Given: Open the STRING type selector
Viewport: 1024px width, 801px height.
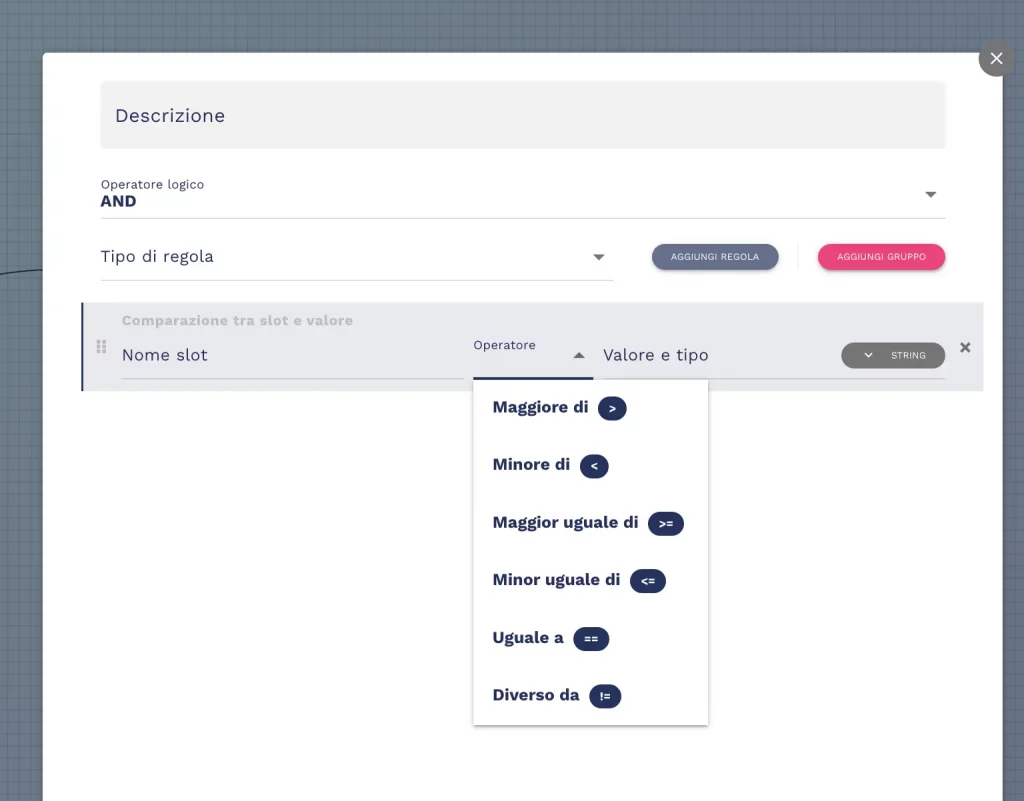Looking at the screenshot, I should pyautogui.click(x=893, y=356).
